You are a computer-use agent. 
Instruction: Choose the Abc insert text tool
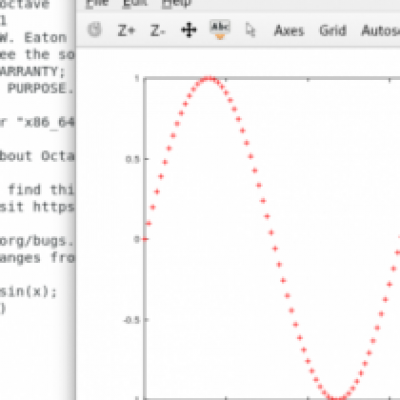[220, 29]
